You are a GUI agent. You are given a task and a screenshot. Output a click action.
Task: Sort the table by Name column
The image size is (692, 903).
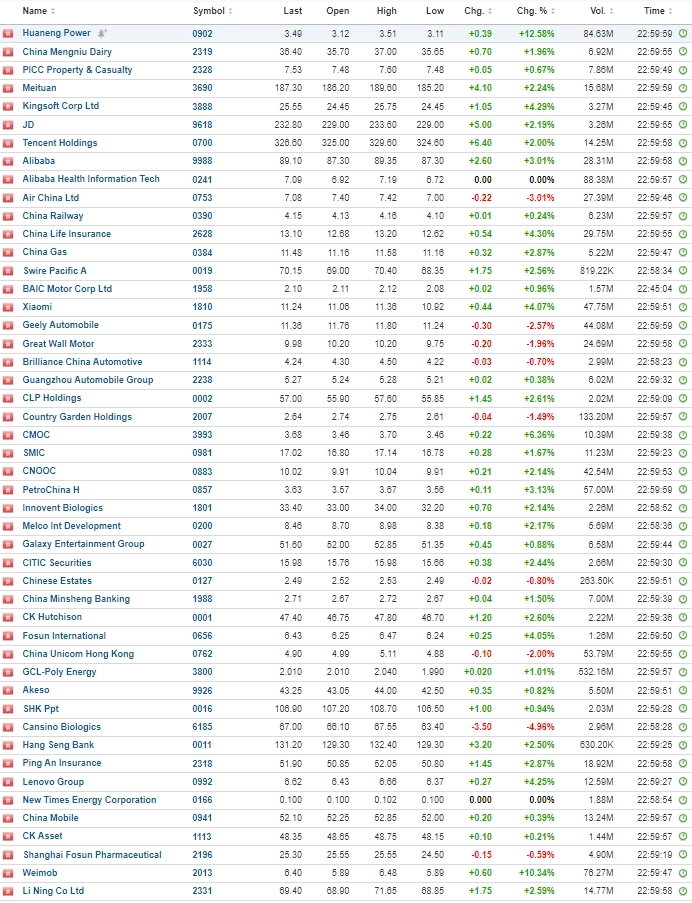tap(39, 11)
